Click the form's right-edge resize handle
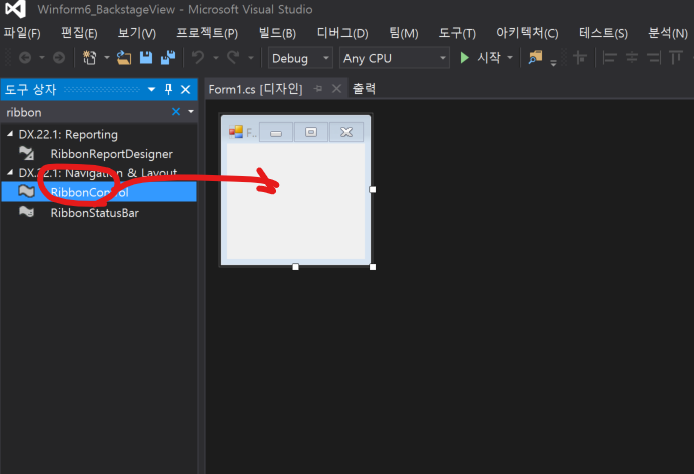The image size is (694, 474). click(373, 189)
